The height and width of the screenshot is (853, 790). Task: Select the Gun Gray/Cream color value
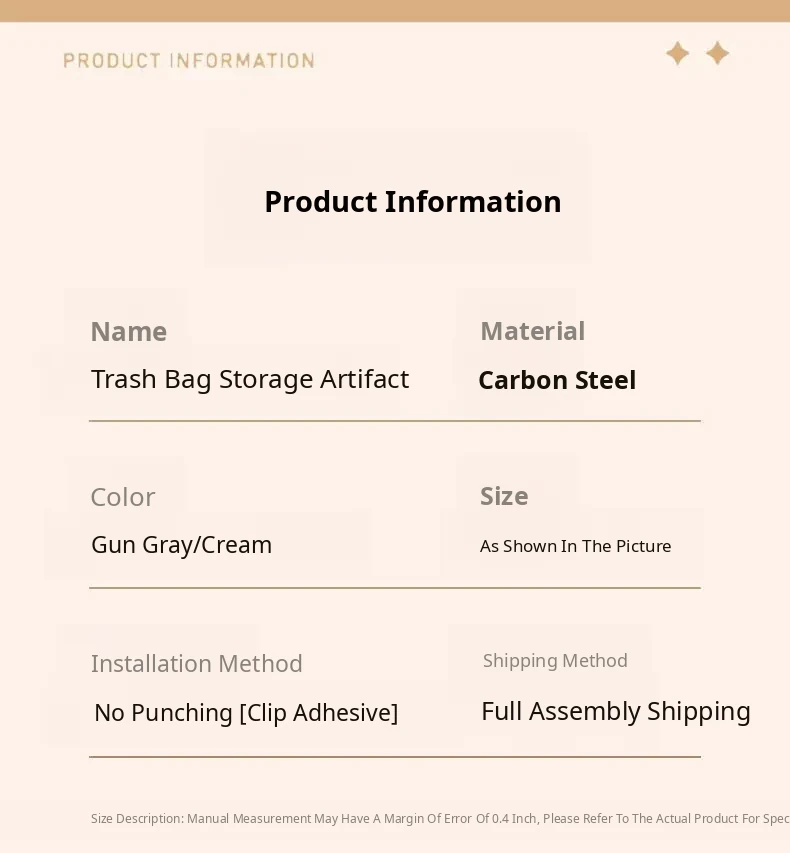coord(182,545)
